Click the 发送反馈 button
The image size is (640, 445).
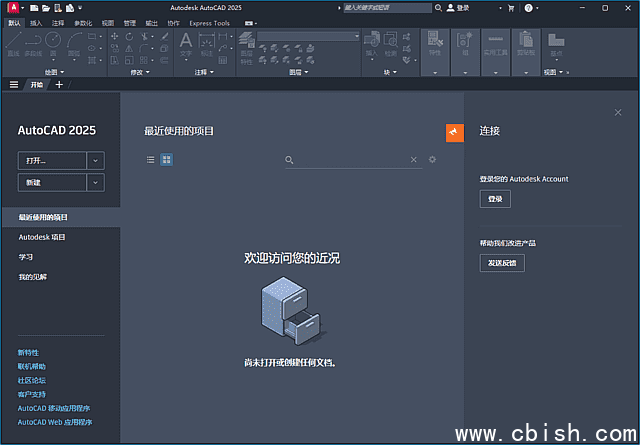pyautogui.click(x=502, y=263)
